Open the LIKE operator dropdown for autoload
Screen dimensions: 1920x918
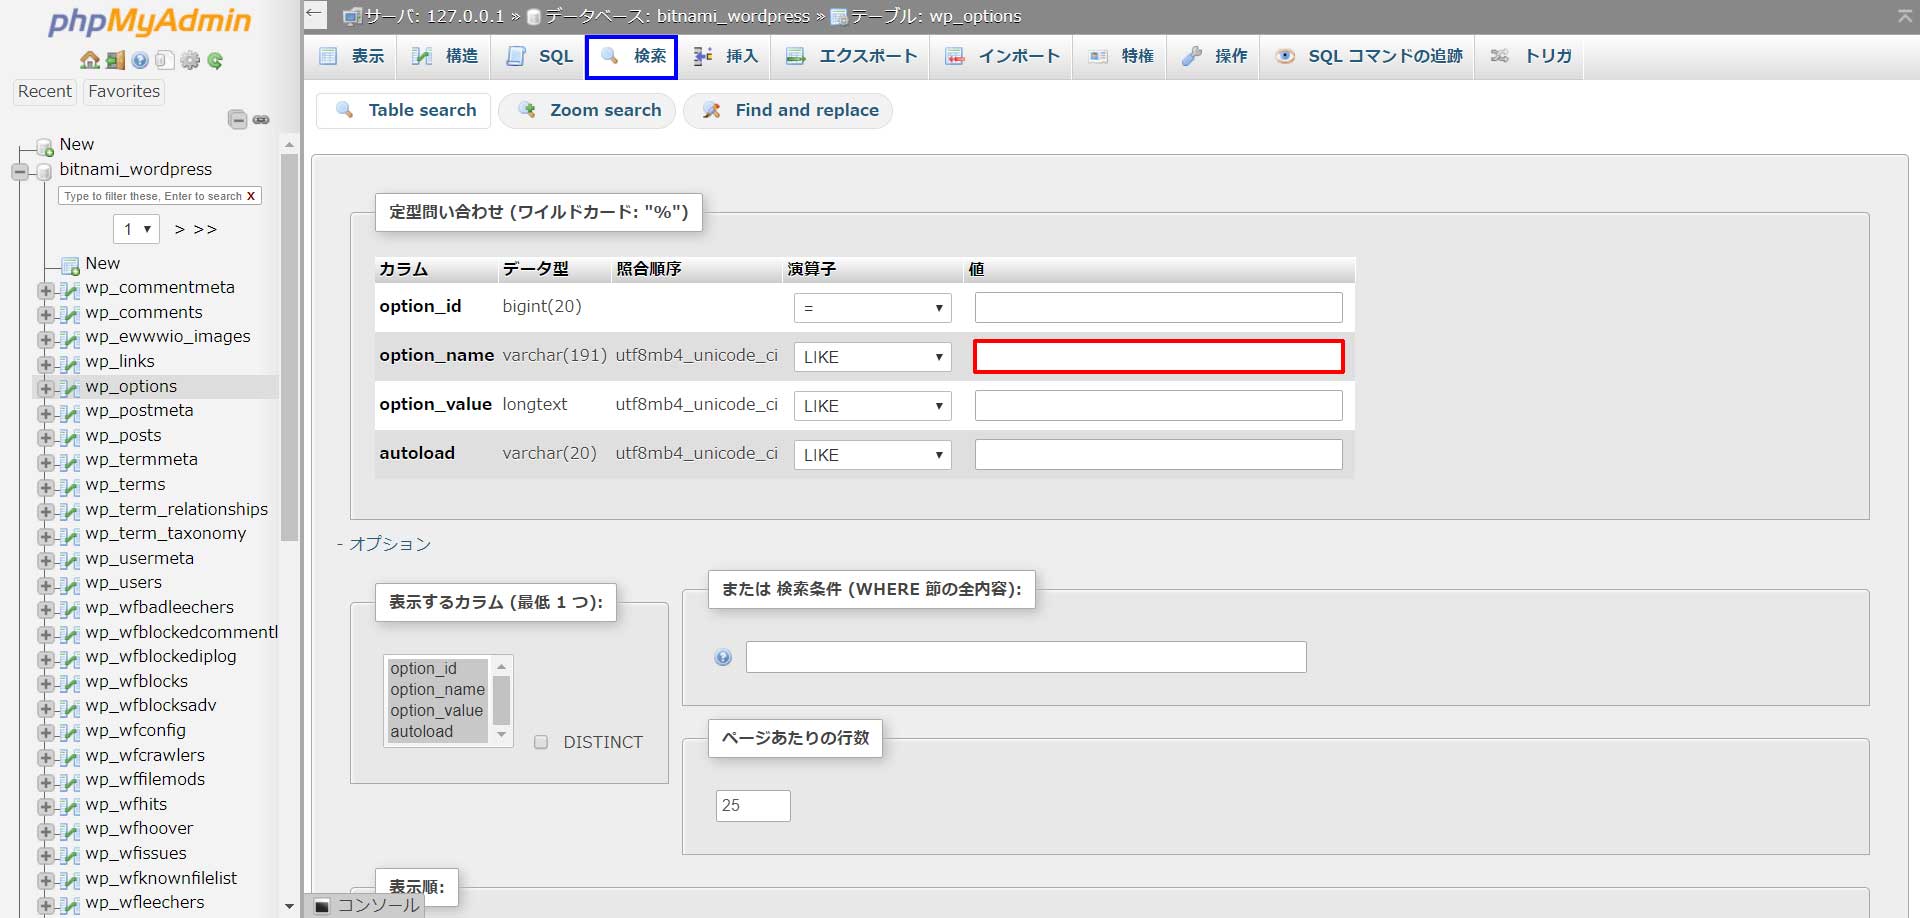[x=872, y=455]
